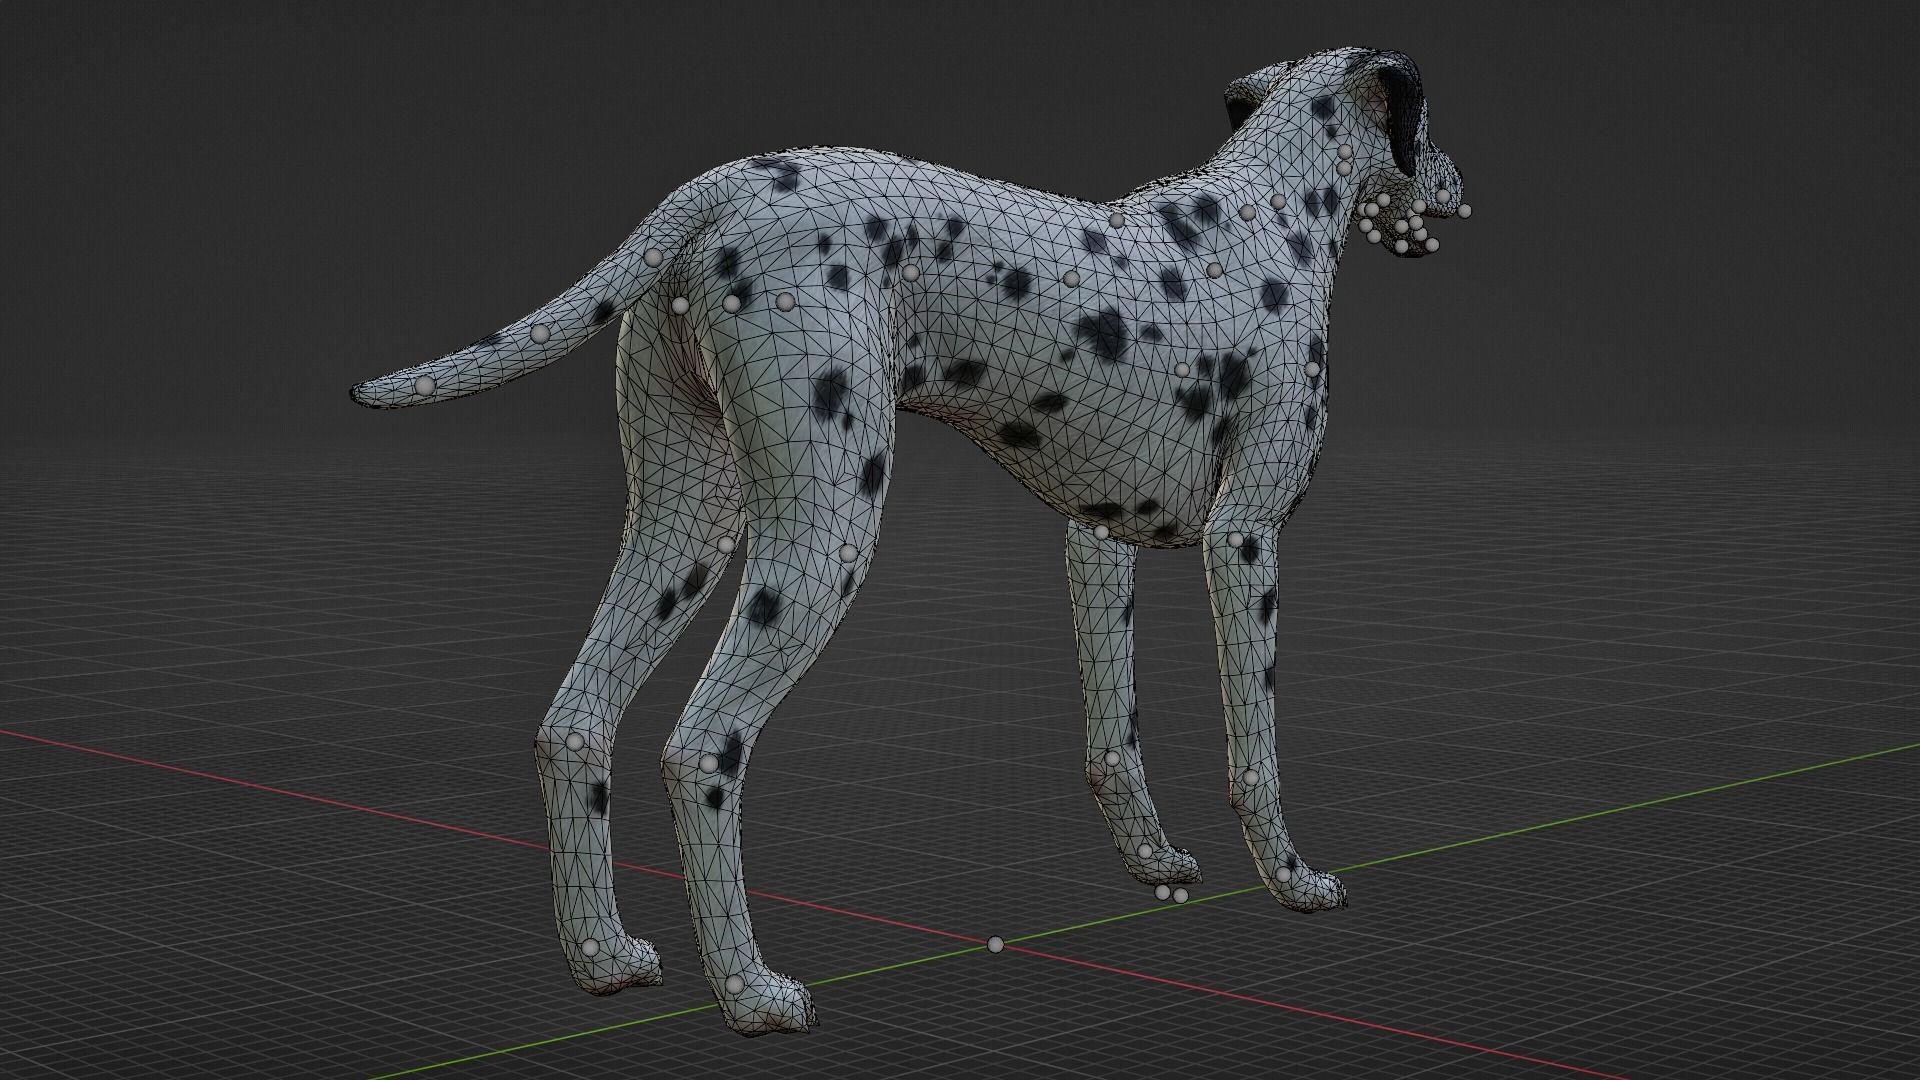Select the paw marker on hind foot touching green axis
Viewport: 1920px width, 1080px height.
pyautogui.click(x=734, y=984)
